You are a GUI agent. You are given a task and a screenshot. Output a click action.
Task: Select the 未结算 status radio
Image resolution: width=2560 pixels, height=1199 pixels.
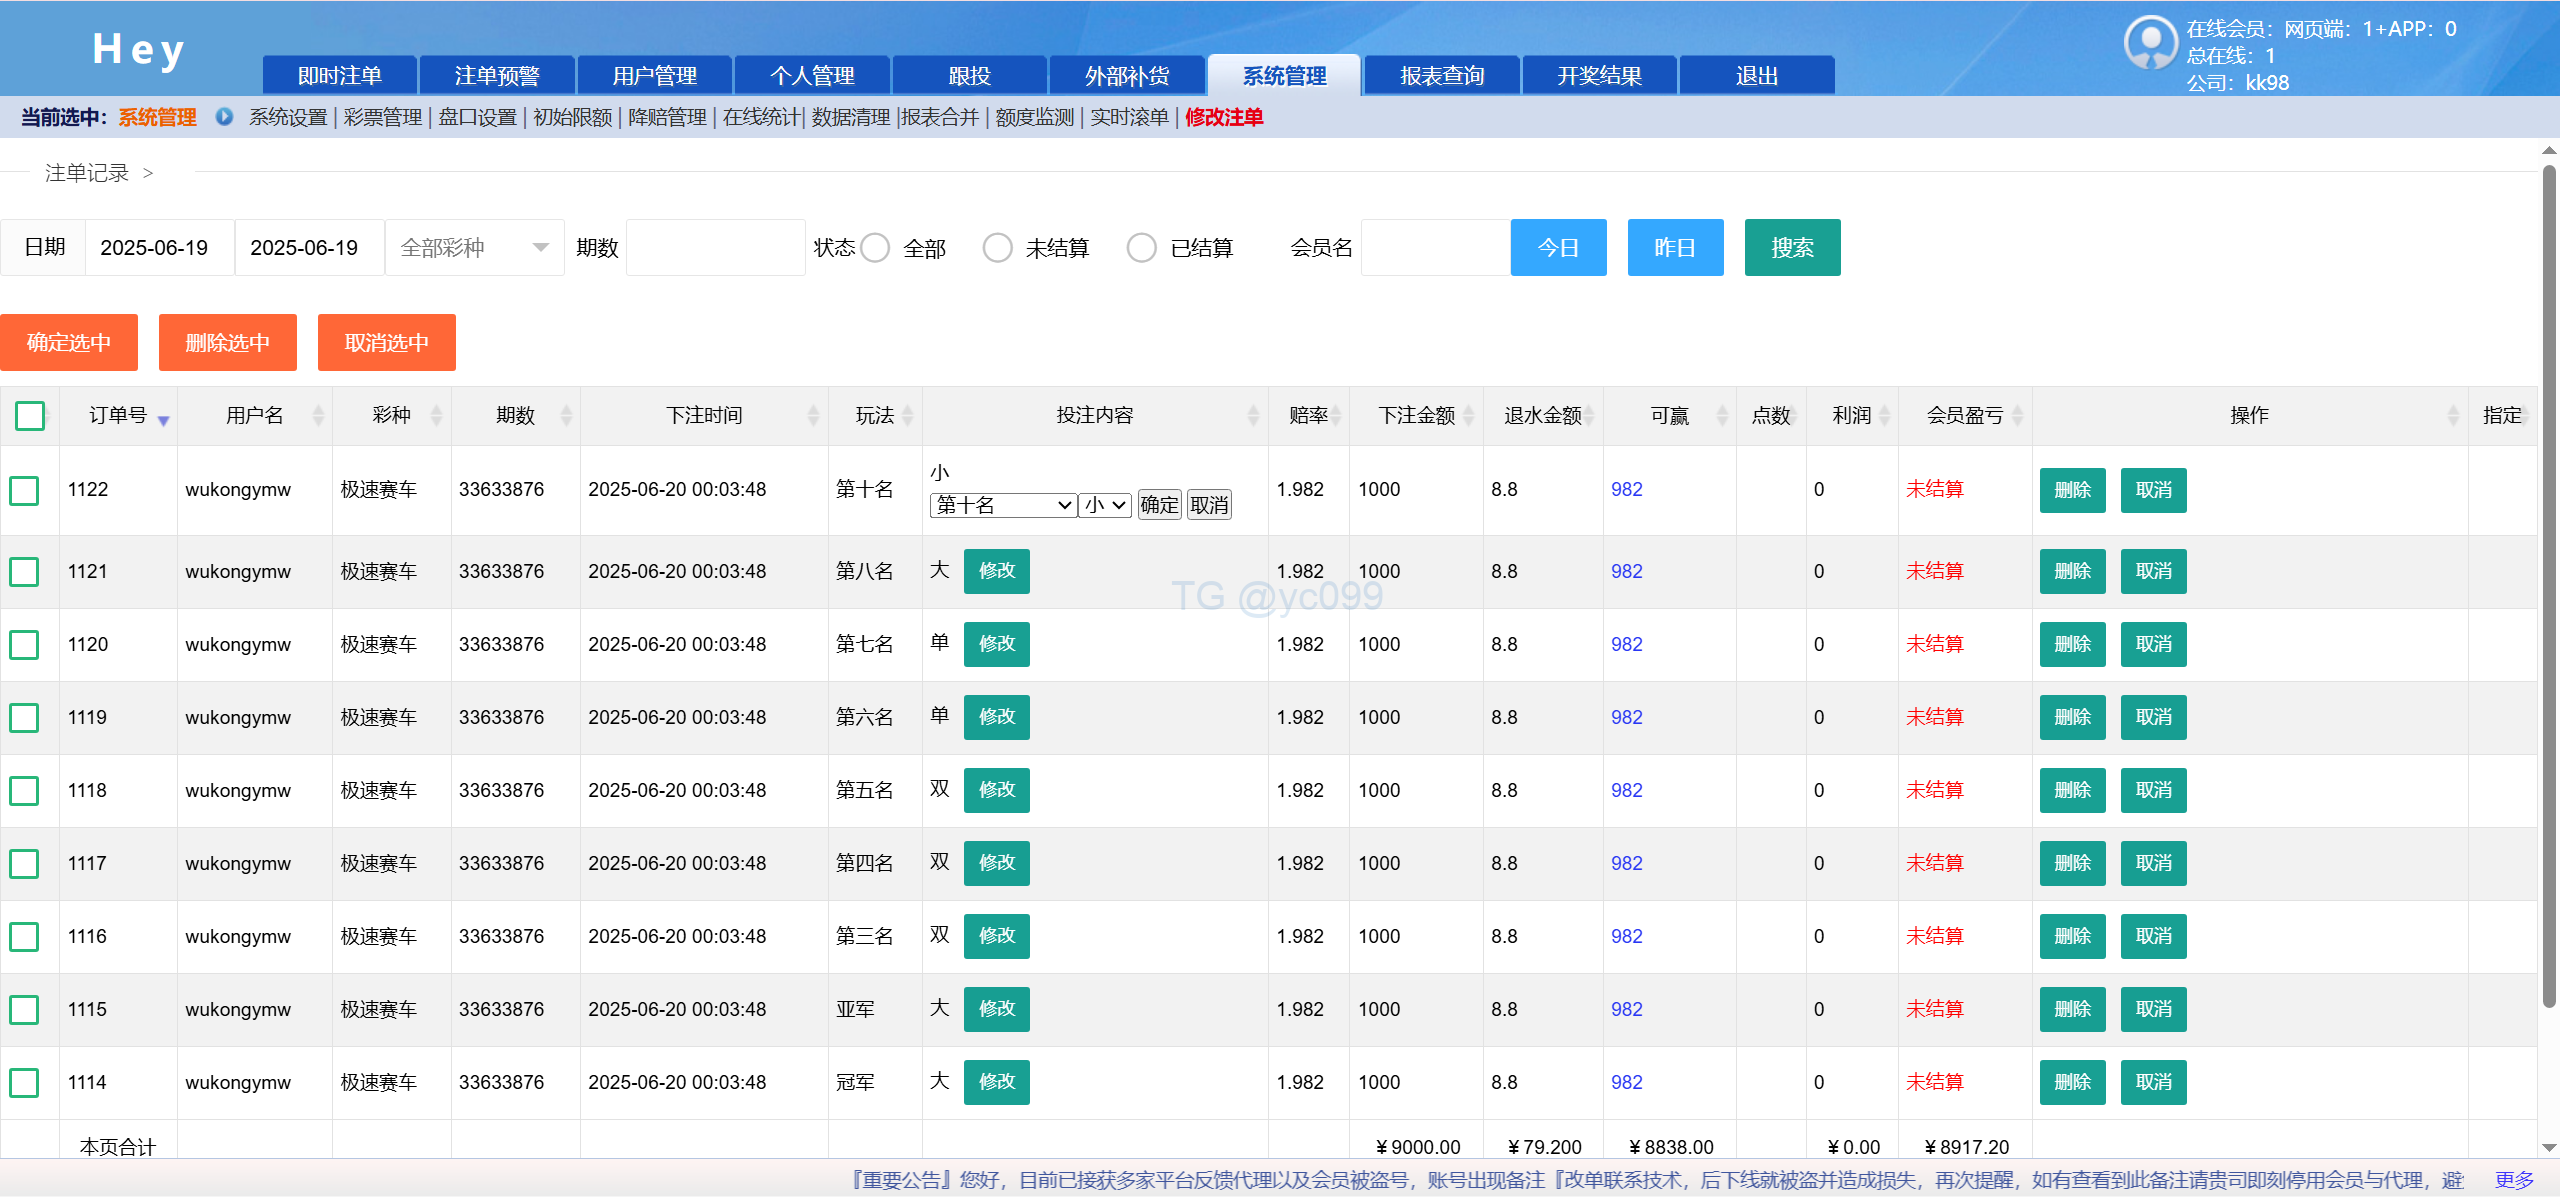pos(997,248)
